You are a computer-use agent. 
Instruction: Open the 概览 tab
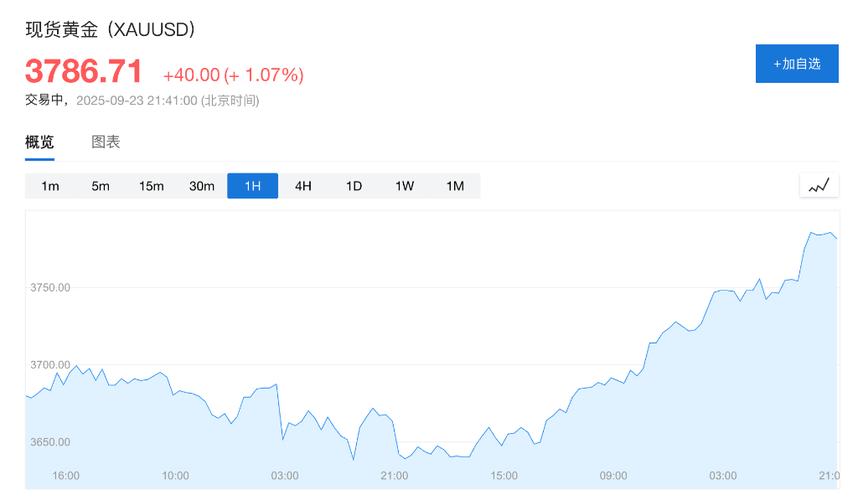pyautogui.click(x=40, y=142)
